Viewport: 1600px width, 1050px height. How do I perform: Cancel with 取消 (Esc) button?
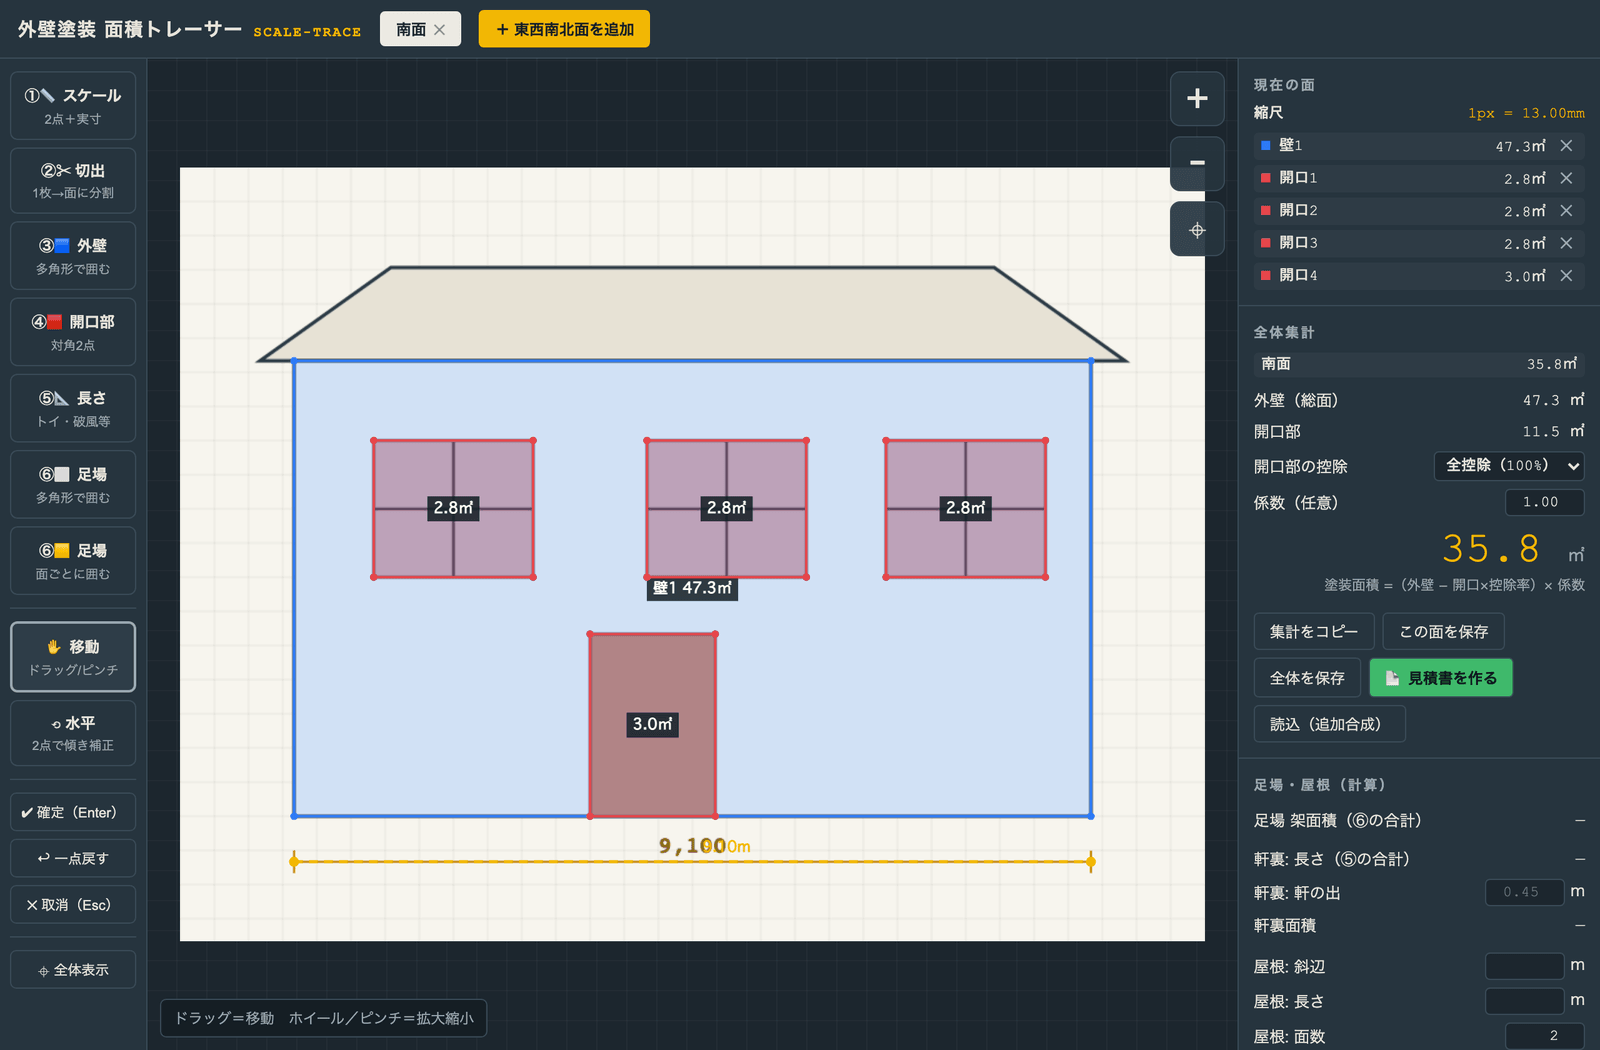(73, 905)
